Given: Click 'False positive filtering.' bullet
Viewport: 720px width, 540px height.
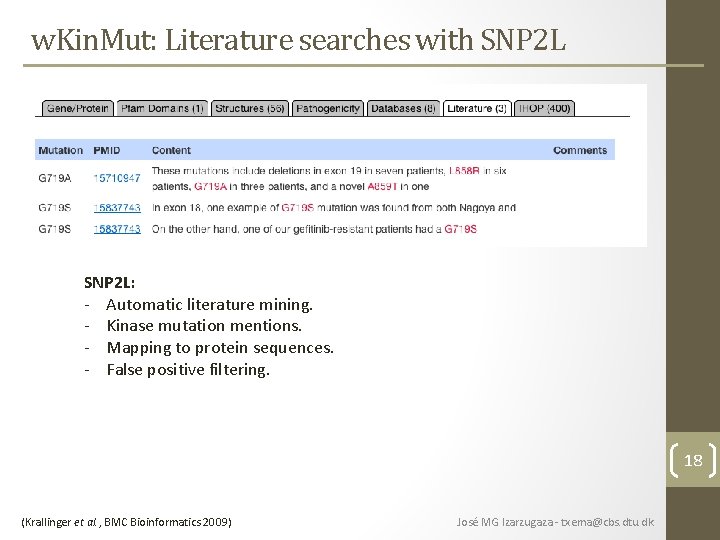Looking at the screenshot, I should [188, 370].
